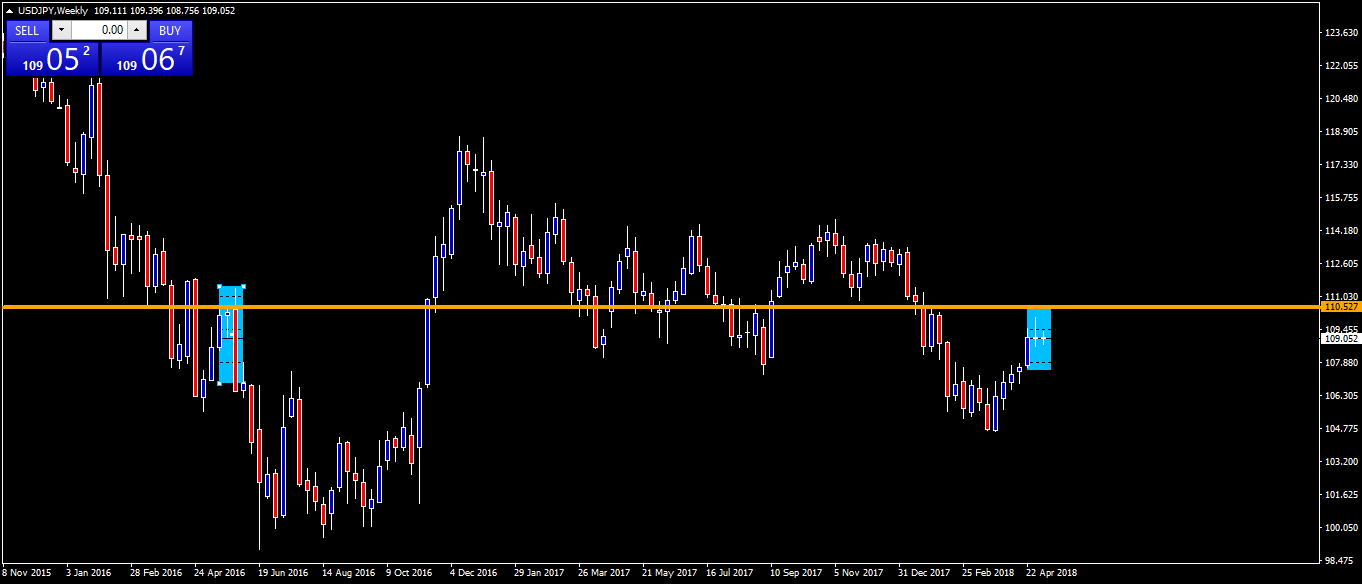This screenshot has width=1362, height=584.
Task: Click the 3 Jan 2016 date label
Action: coord(89,574)
